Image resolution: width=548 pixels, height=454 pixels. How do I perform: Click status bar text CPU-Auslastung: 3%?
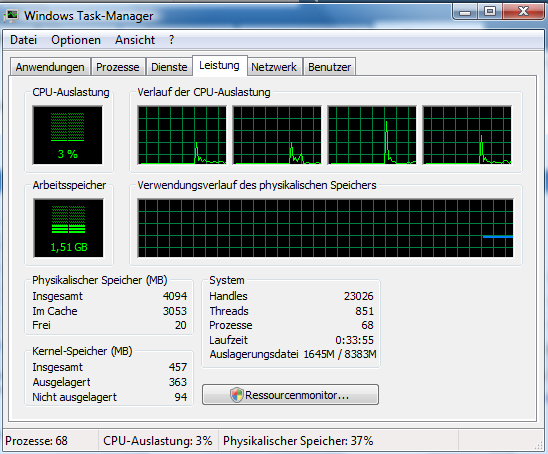pyautogui.click(x=158, y=441)
